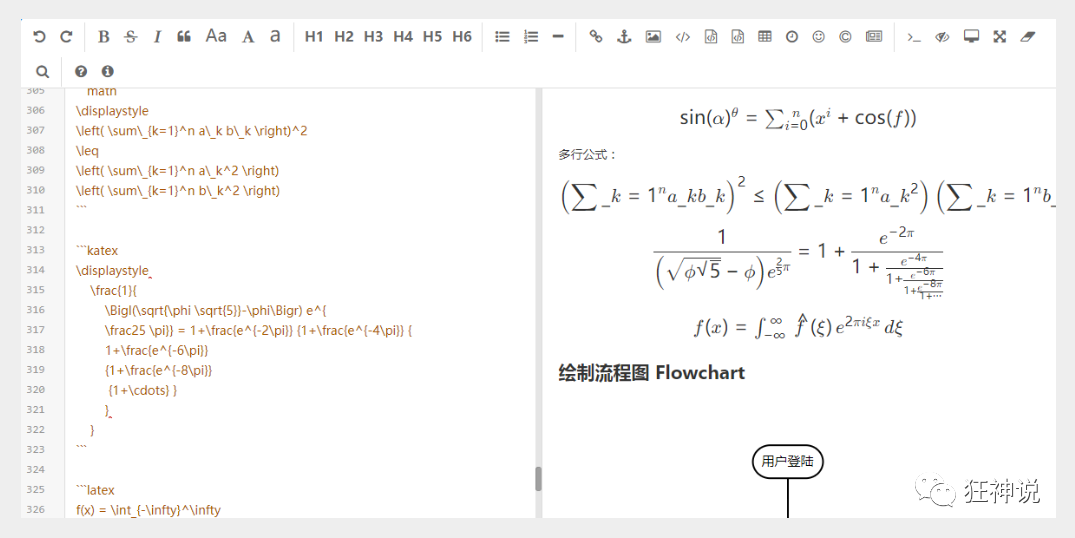Insert an image with picture icon
This screenshot has width=1075, height=538.
(x=653, y=36)
